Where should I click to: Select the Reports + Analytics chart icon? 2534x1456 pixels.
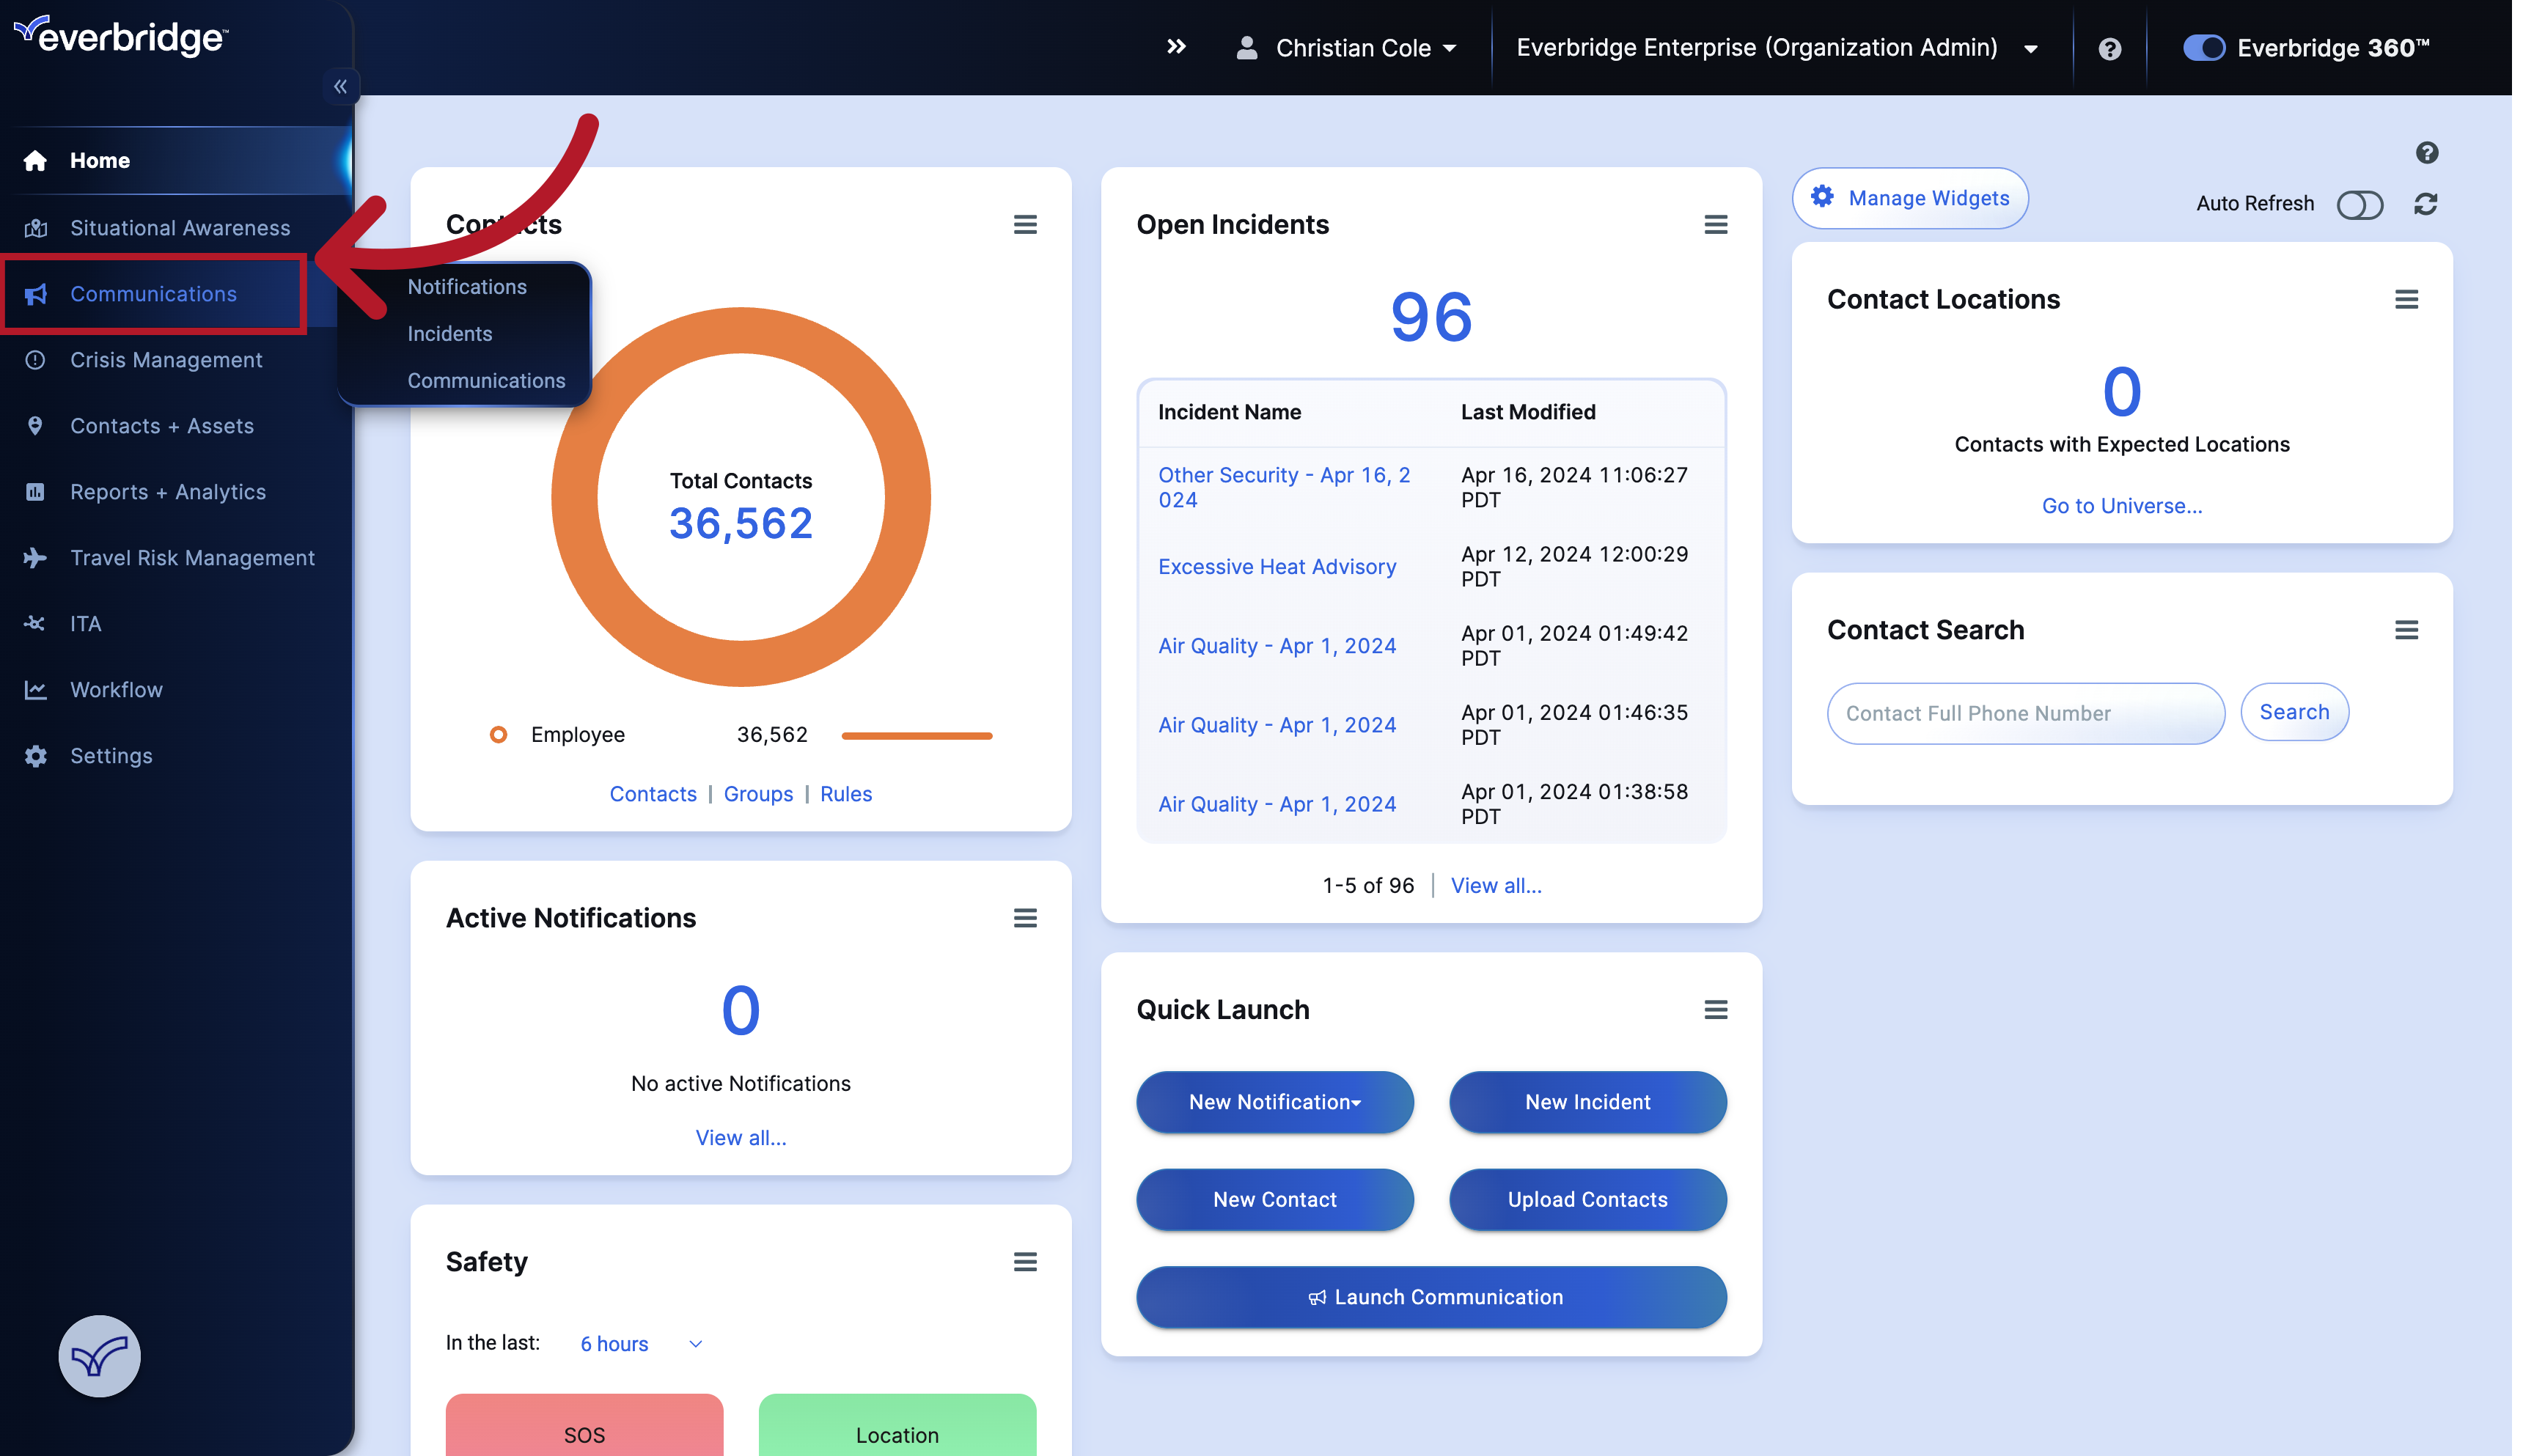coord(36,491)
